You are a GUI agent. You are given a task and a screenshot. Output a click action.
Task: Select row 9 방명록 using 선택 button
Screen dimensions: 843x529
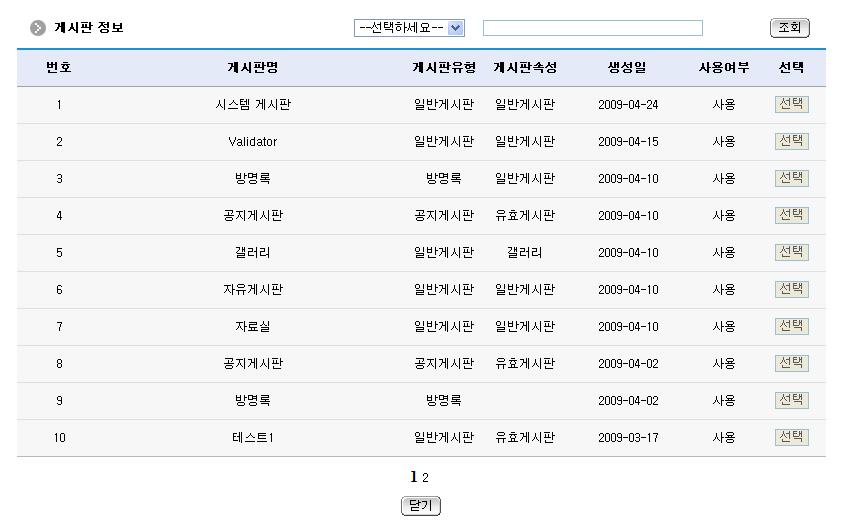791,400
